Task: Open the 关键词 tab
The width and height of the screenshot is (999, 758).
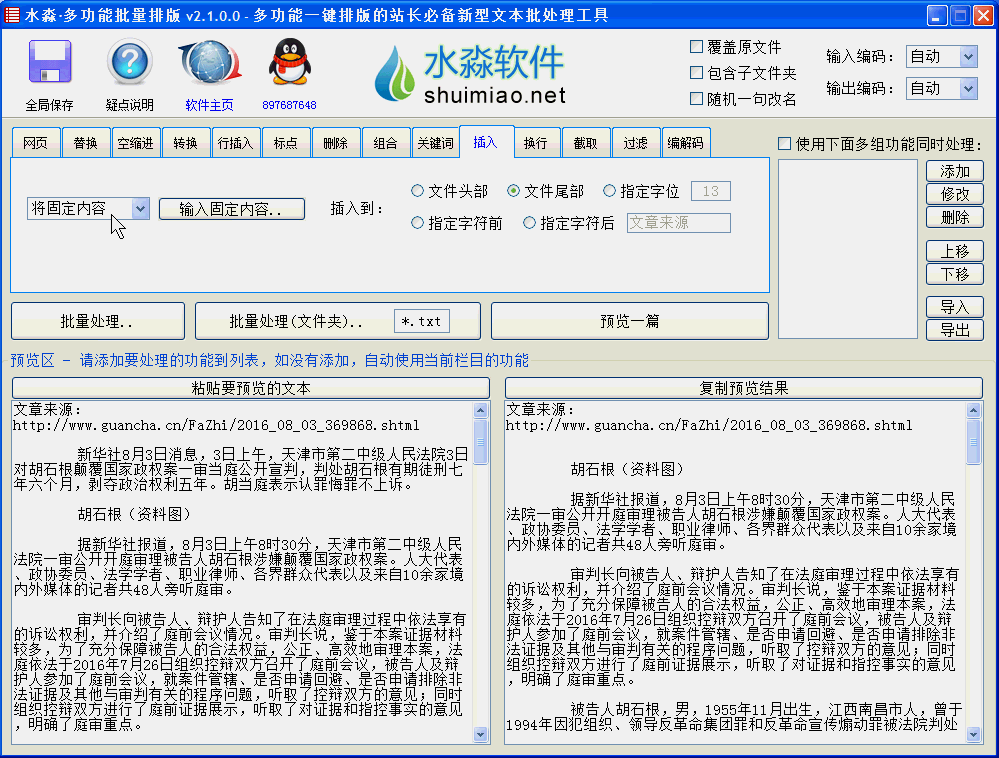Action: tap(435, 143)
